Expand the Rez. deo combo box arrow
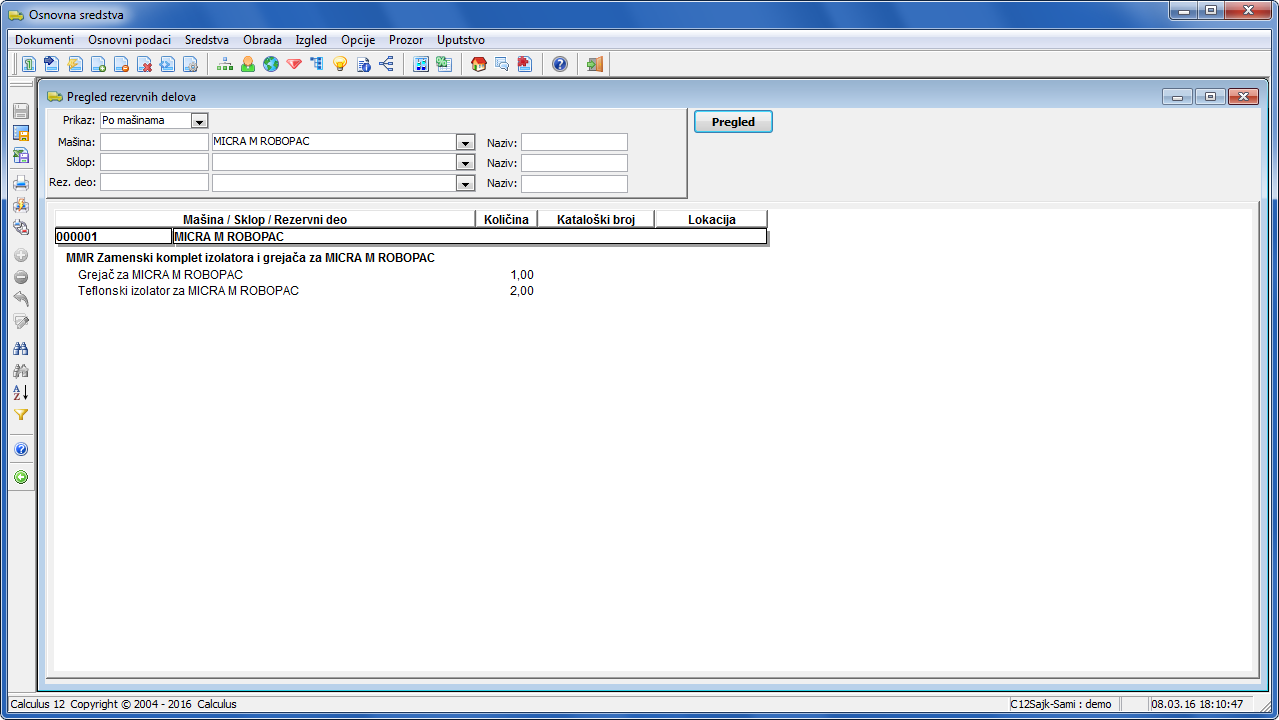 [x=465, y=184]
